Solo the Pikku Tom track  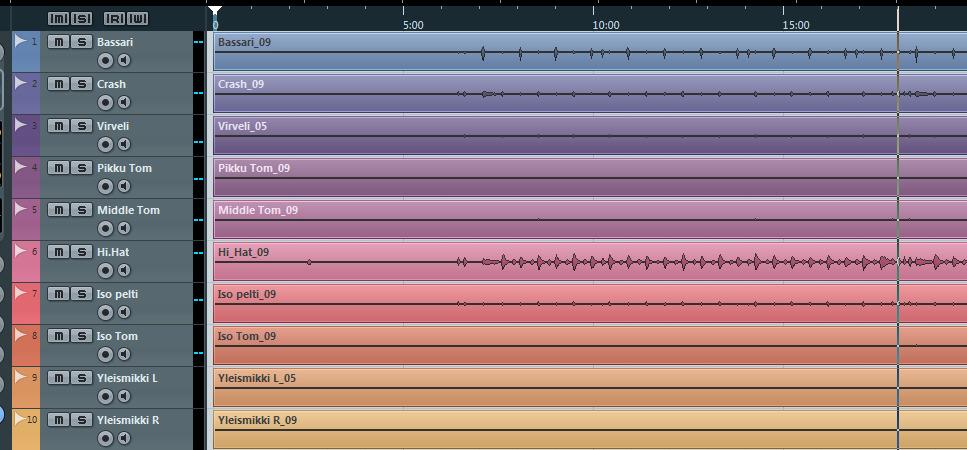click(x=81, y=168)
